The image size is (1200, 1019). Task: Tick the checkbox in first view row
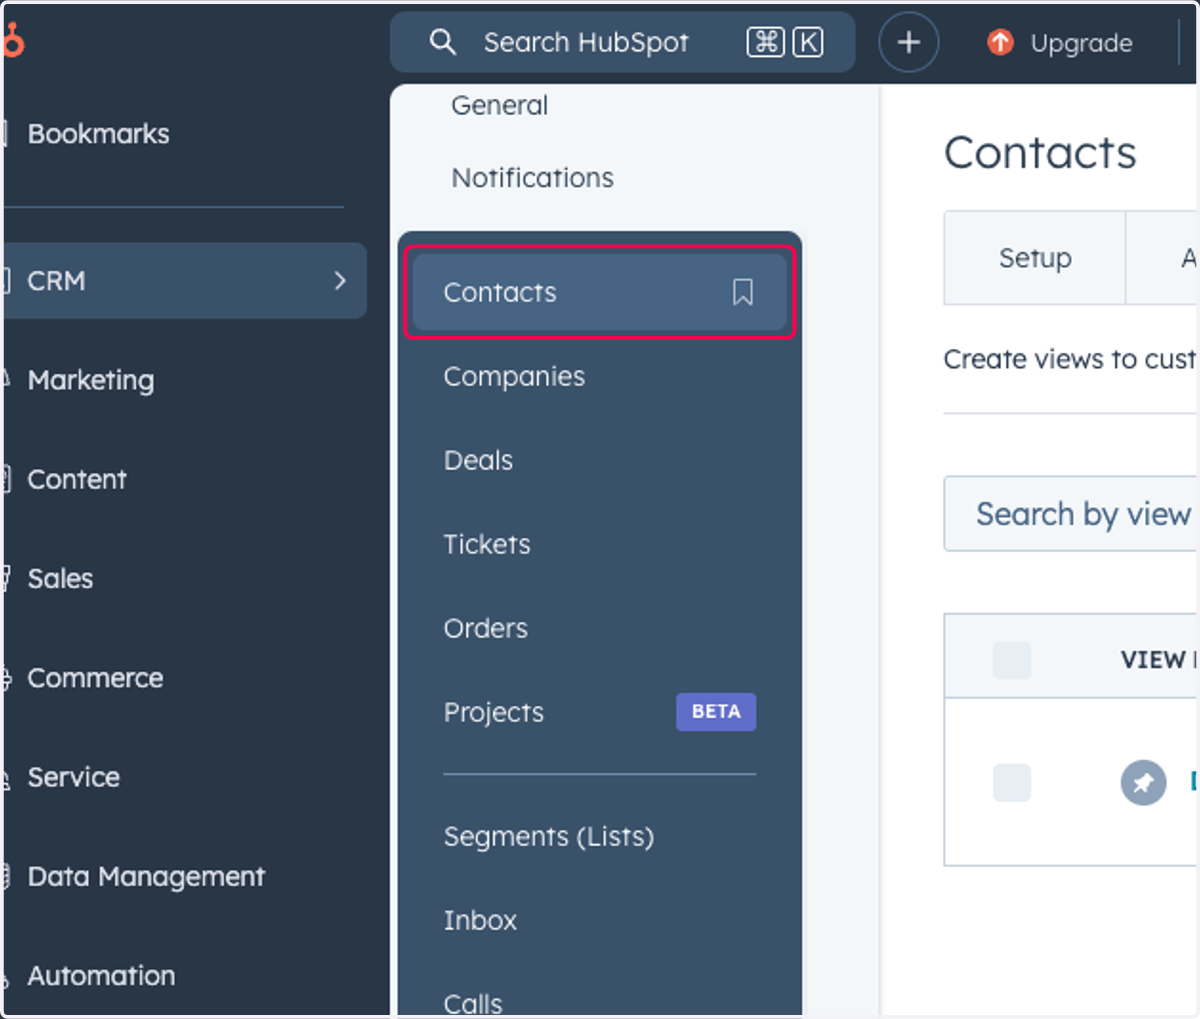1011,782
